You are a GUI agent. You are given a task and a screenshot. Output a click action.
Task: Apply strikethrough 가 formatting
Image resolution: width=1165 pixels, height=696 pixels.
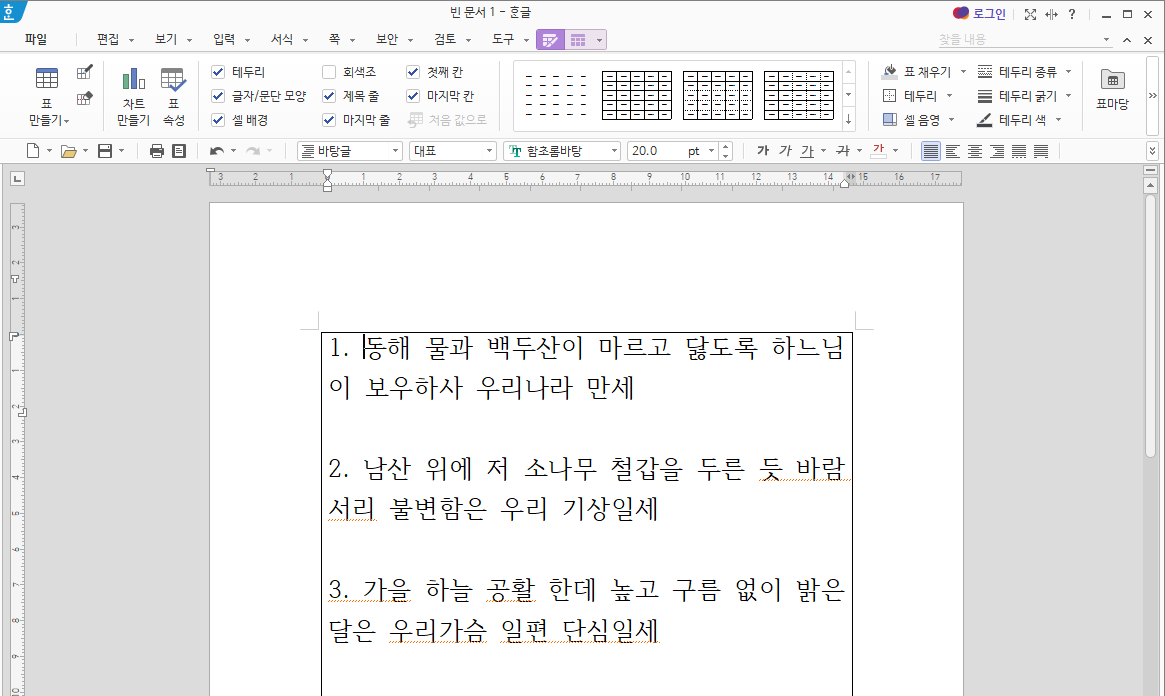click(x=843, y=151)
